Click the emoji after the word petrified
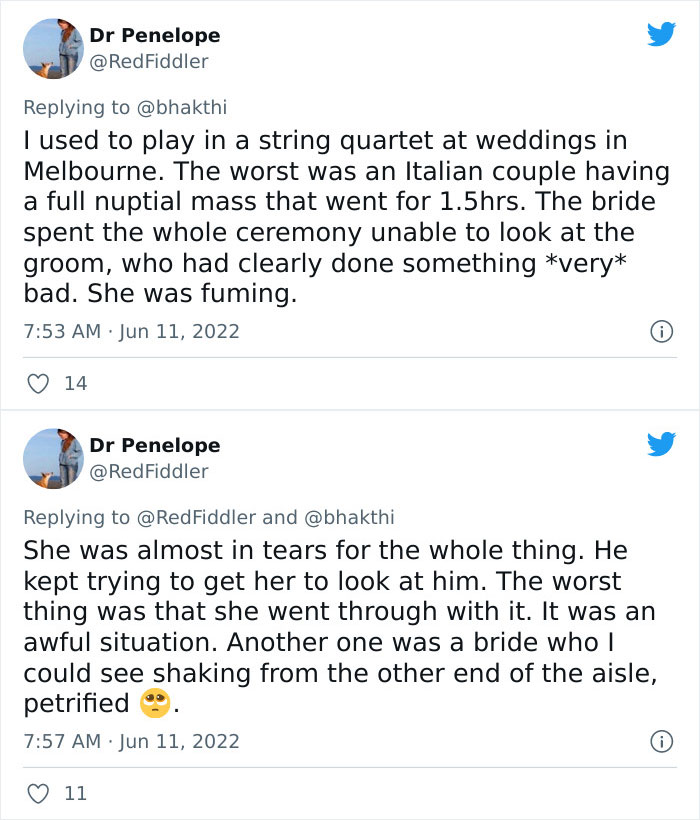Image resolution: width=700 pixels, height=820 pixels. tap(155, 703)
